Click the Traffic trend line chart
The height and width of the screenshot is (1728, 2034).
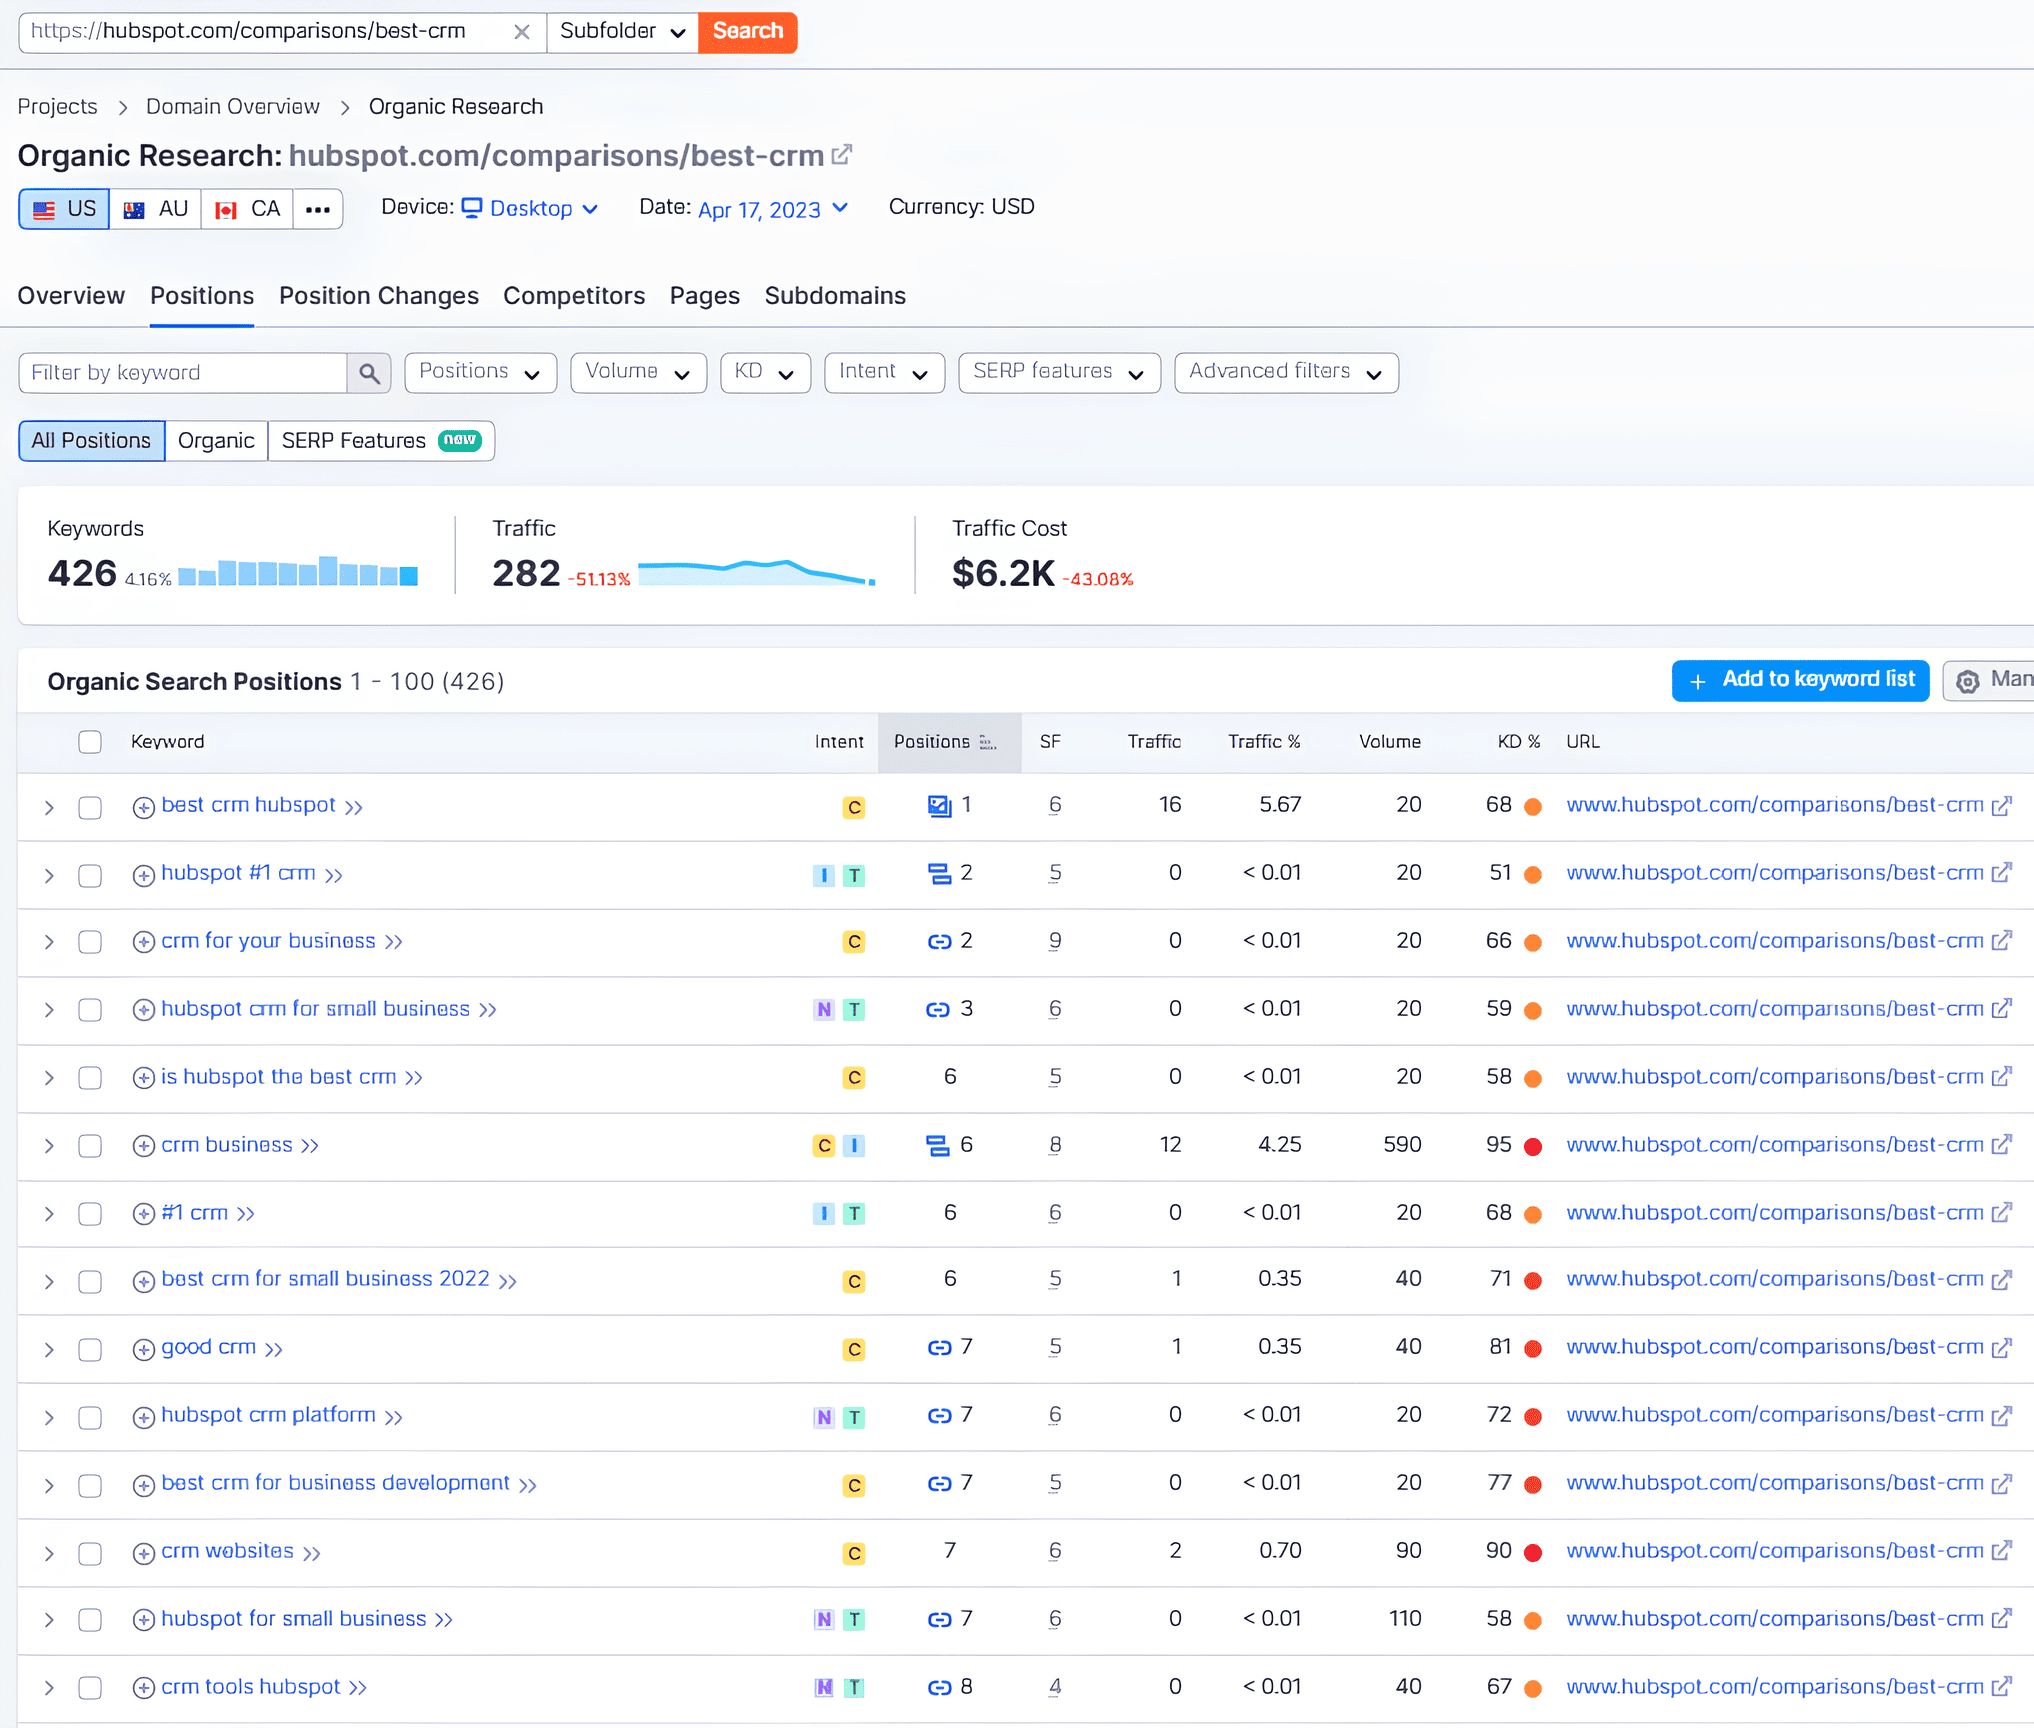[757, 572]
